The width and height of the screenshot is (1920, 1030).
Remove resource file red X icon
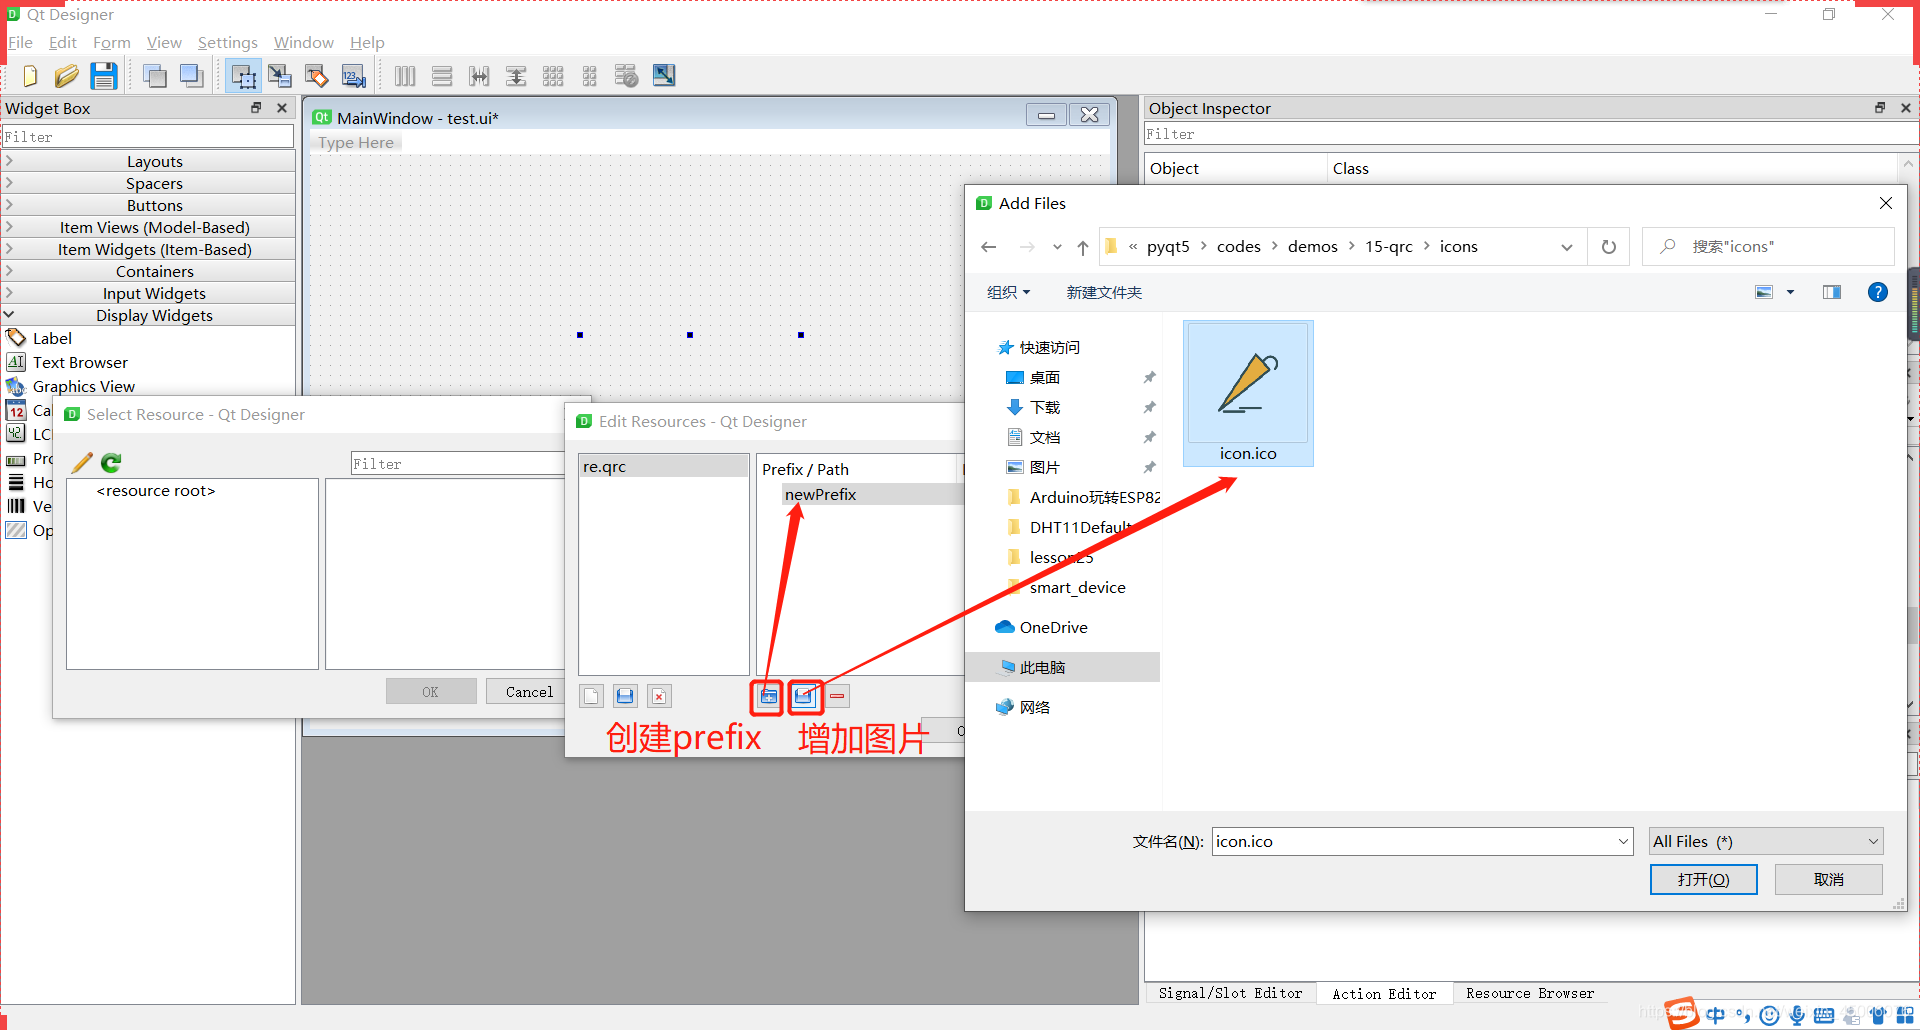(659, 696)
